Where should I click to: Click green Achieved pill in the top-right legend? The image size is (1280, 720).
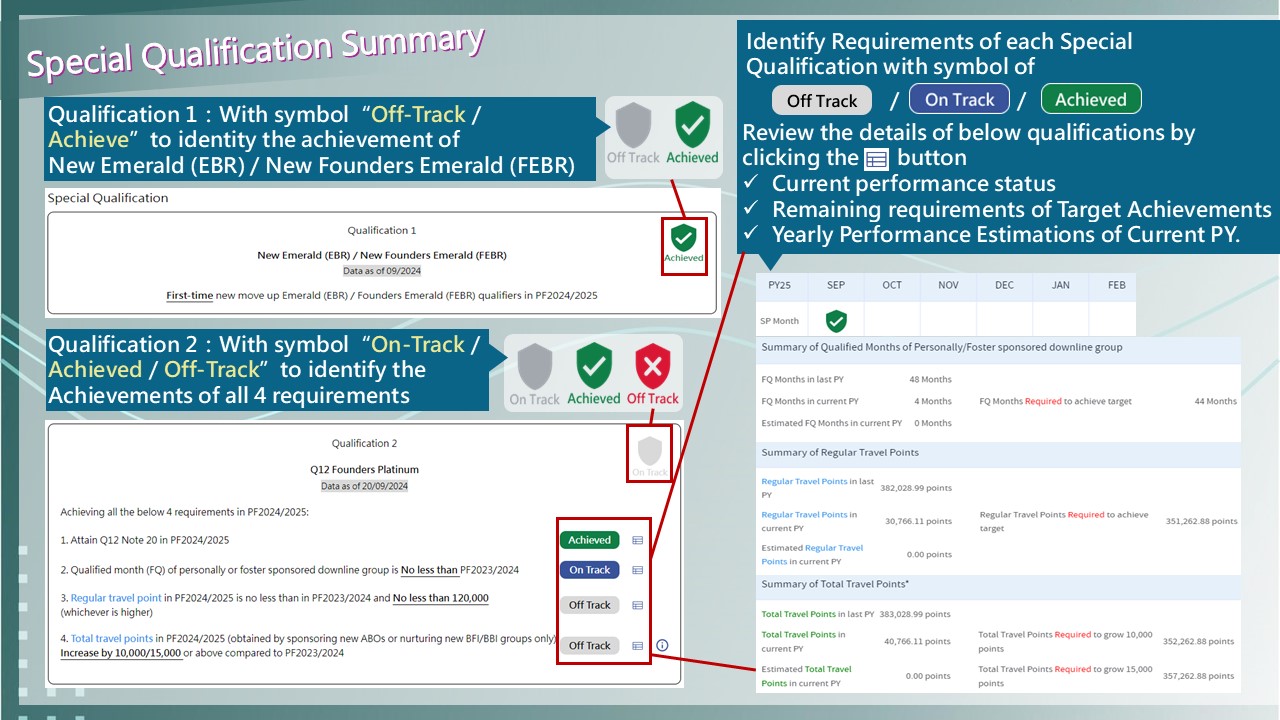[1091, 99]
